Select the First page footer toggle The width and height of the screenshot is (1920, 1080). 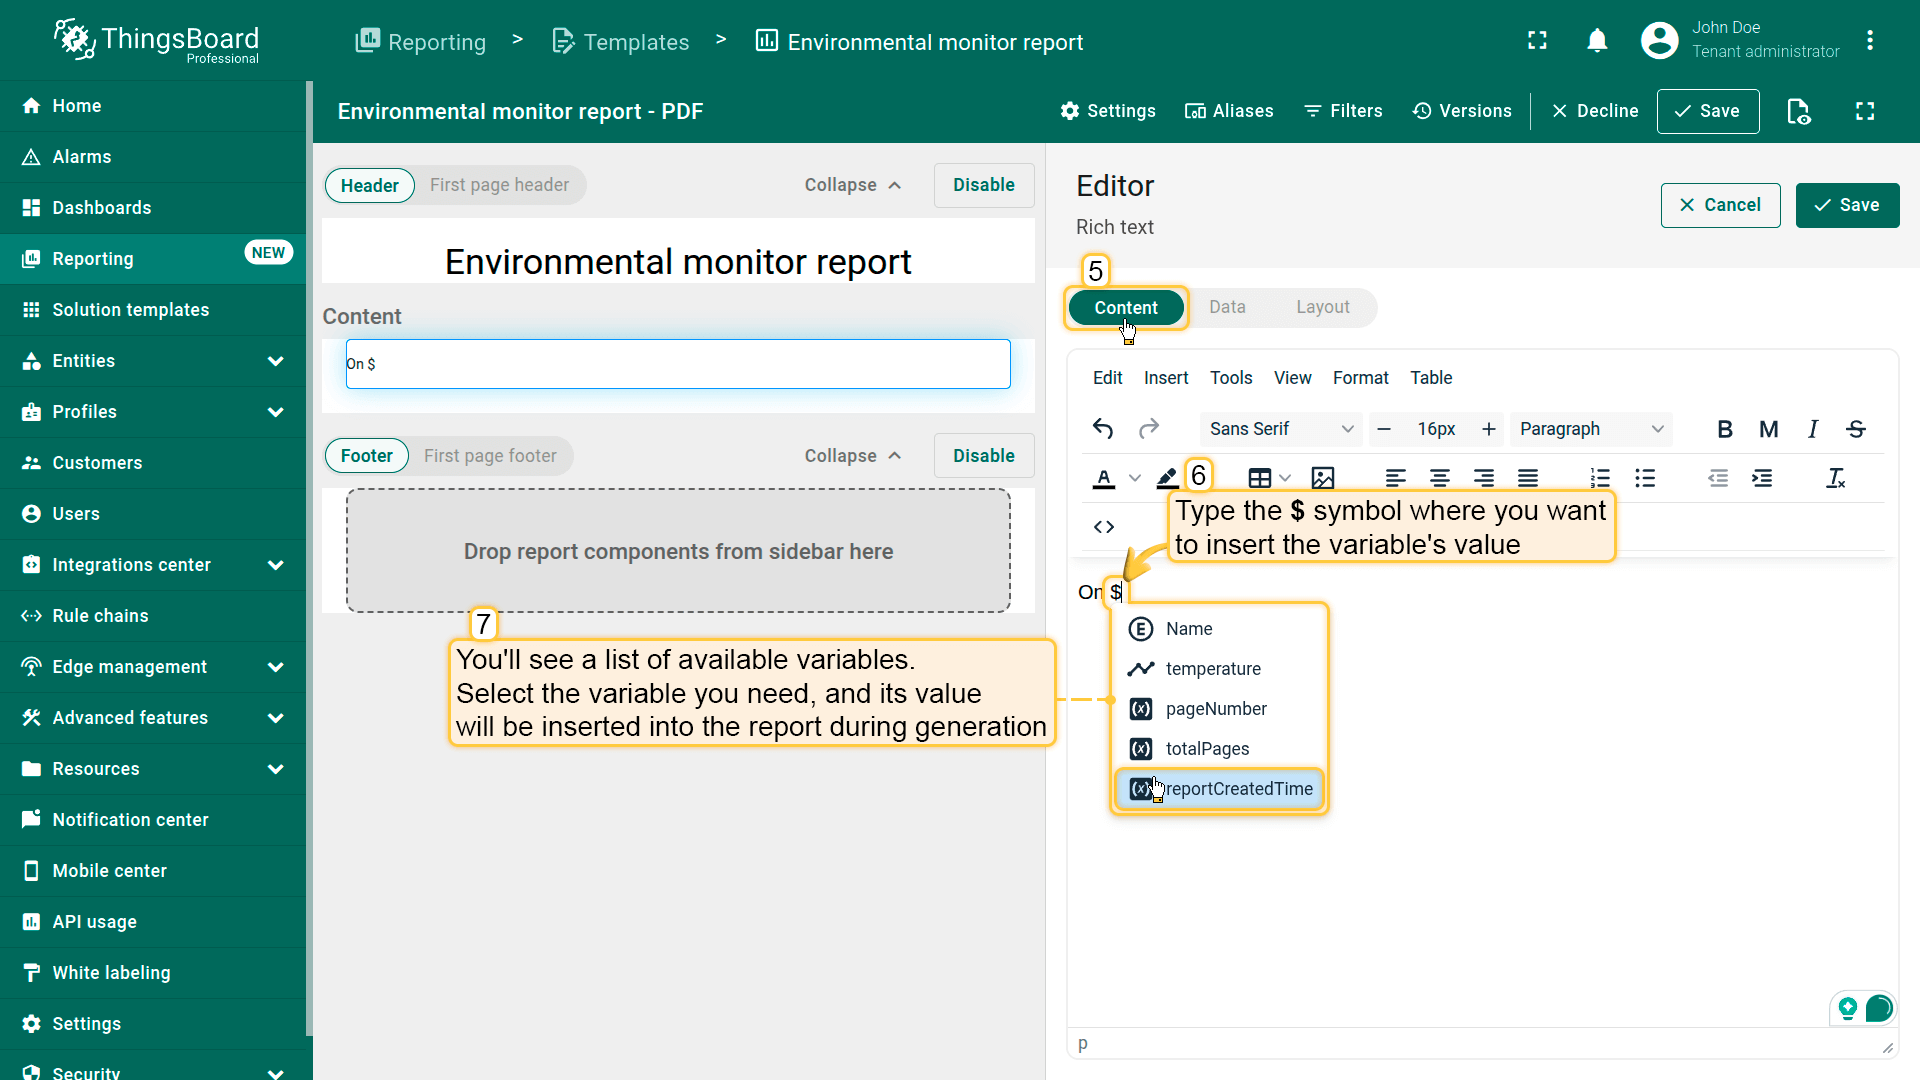[x=490, y=456]
